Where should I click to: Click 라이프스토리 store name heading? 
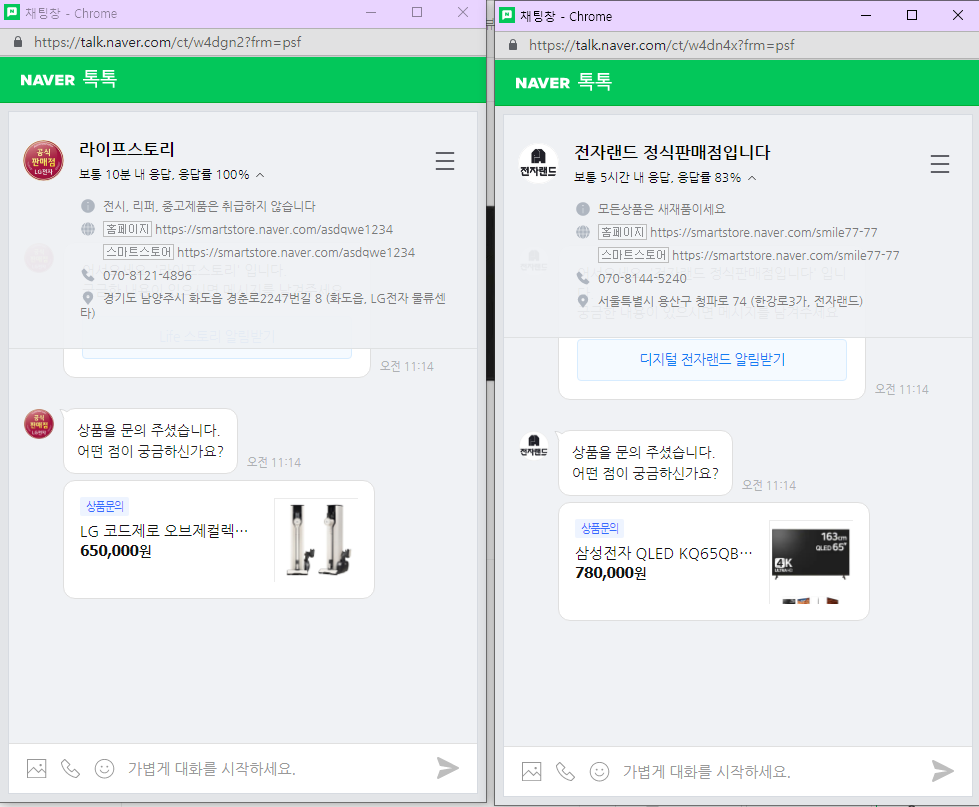[127, 149]
